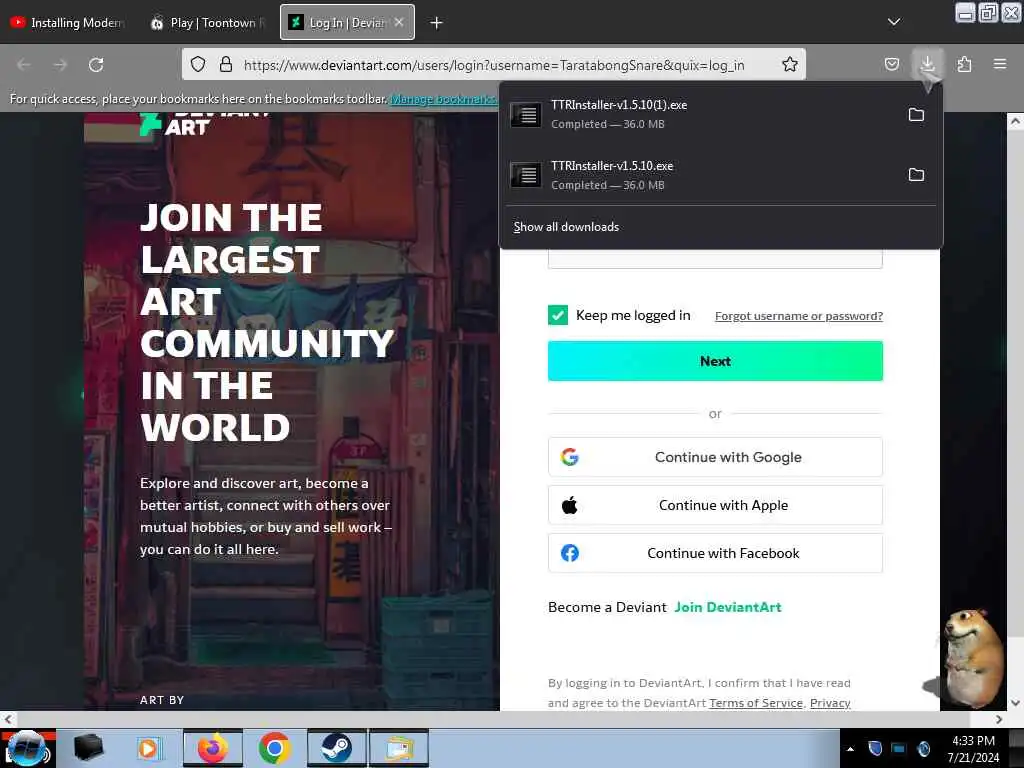
Task: Open the Firefox hamburger menu
Action: click(999, 64)
